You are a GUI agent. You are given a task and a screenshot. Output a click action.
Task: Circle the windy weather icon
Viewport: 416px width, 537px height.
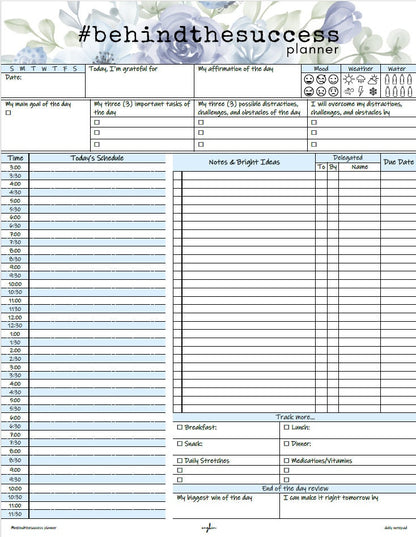click(x=349, y=91)
